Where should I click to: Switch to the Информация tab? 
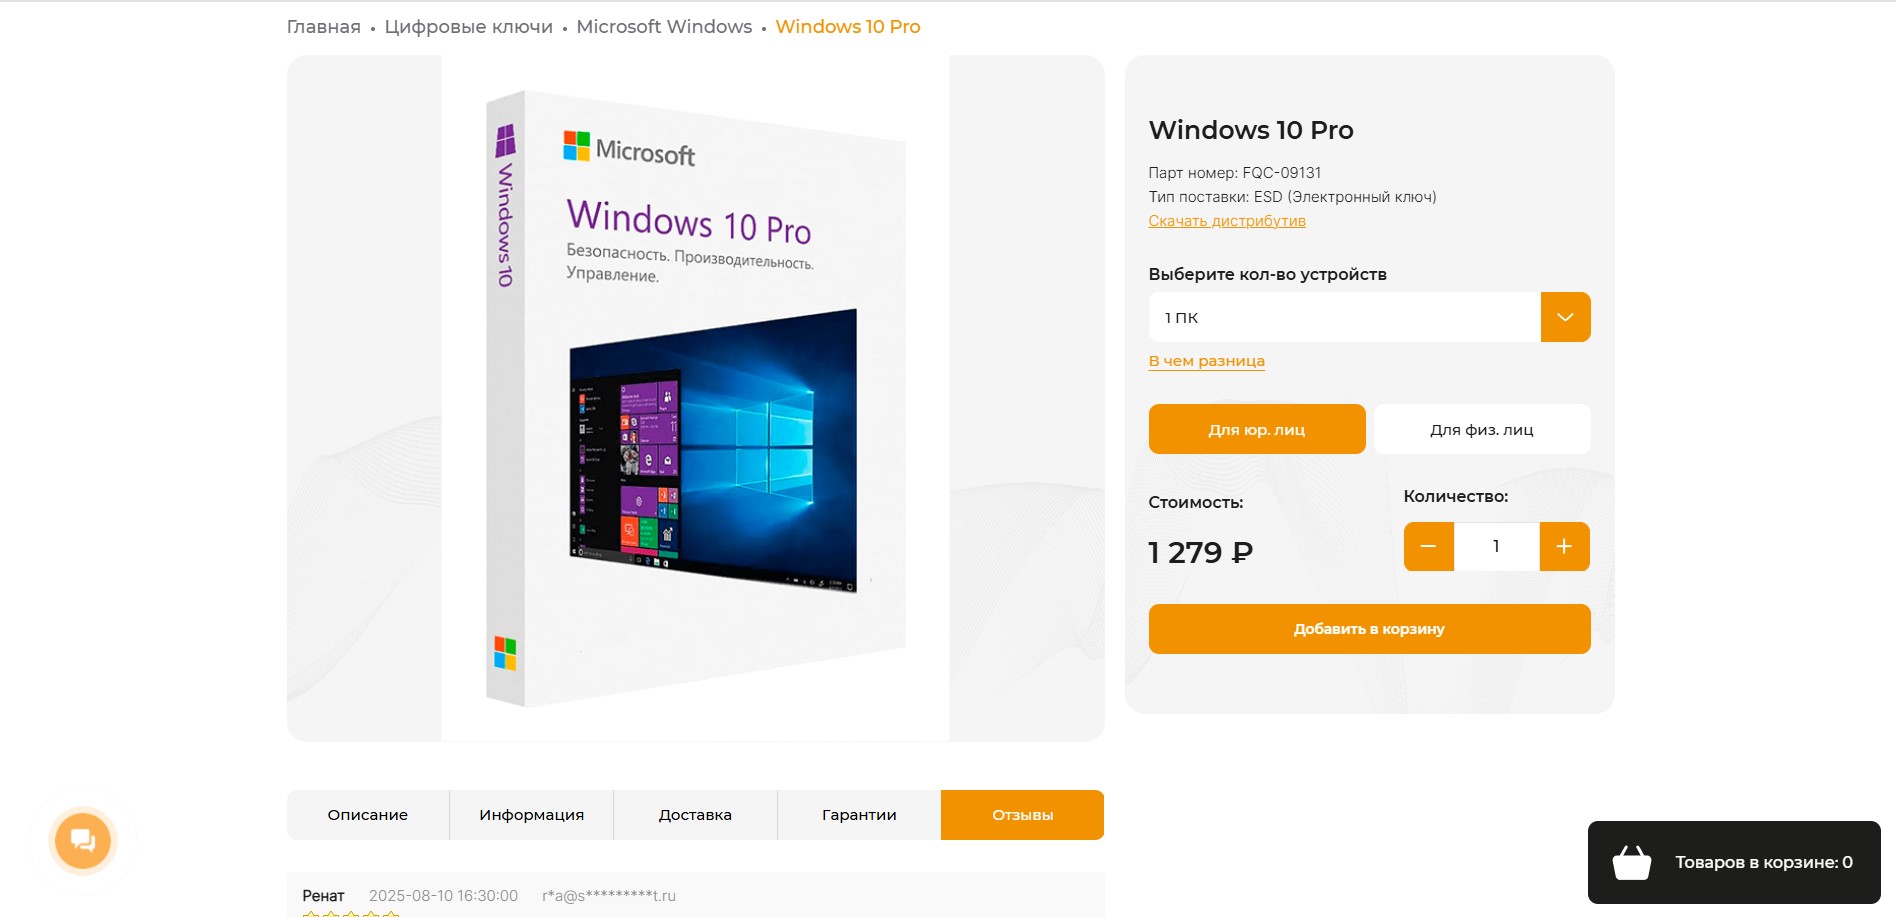point(531,815)
